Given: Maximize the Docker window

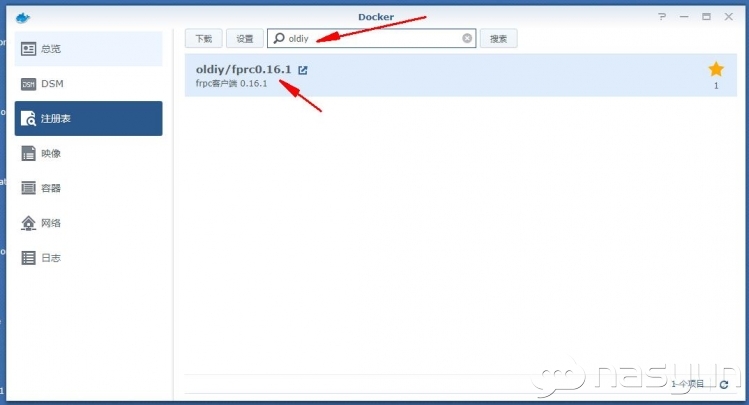Looking at the screenshot, I should pyautogui.click(x=706, y=17).
